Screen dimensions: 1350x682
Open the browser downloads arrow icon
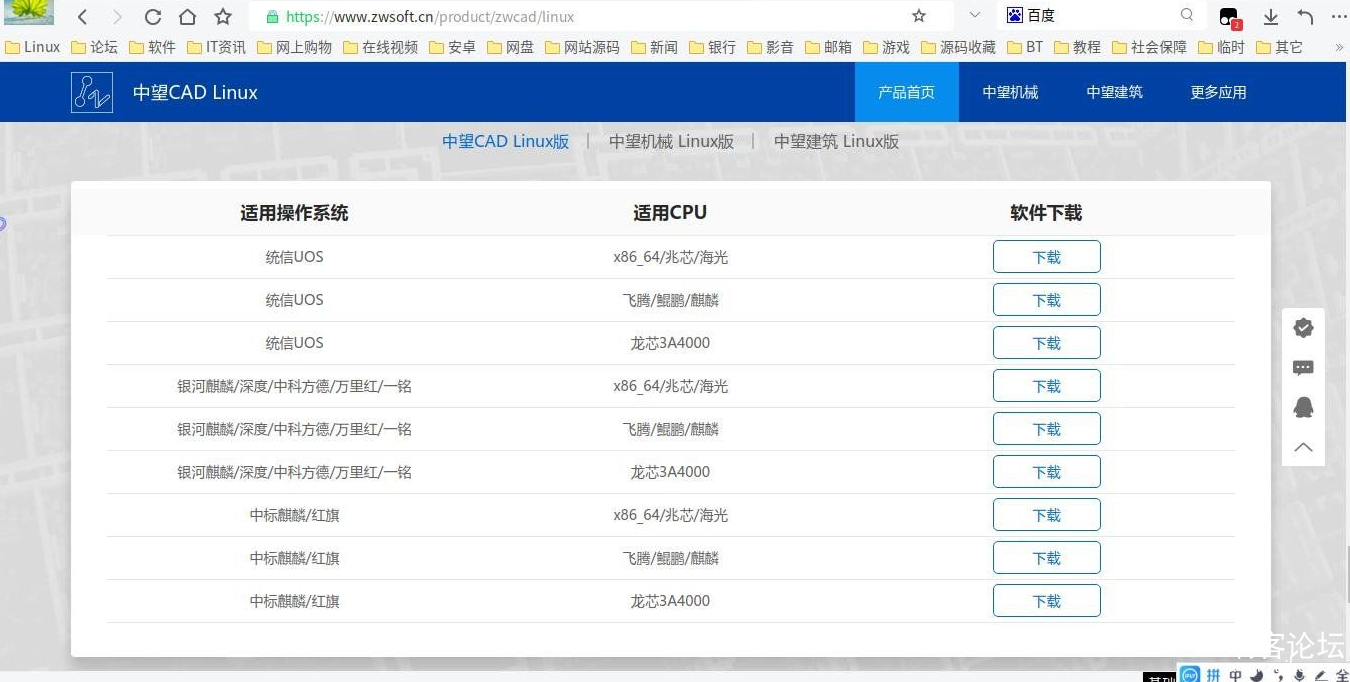tap(1271, 17)
